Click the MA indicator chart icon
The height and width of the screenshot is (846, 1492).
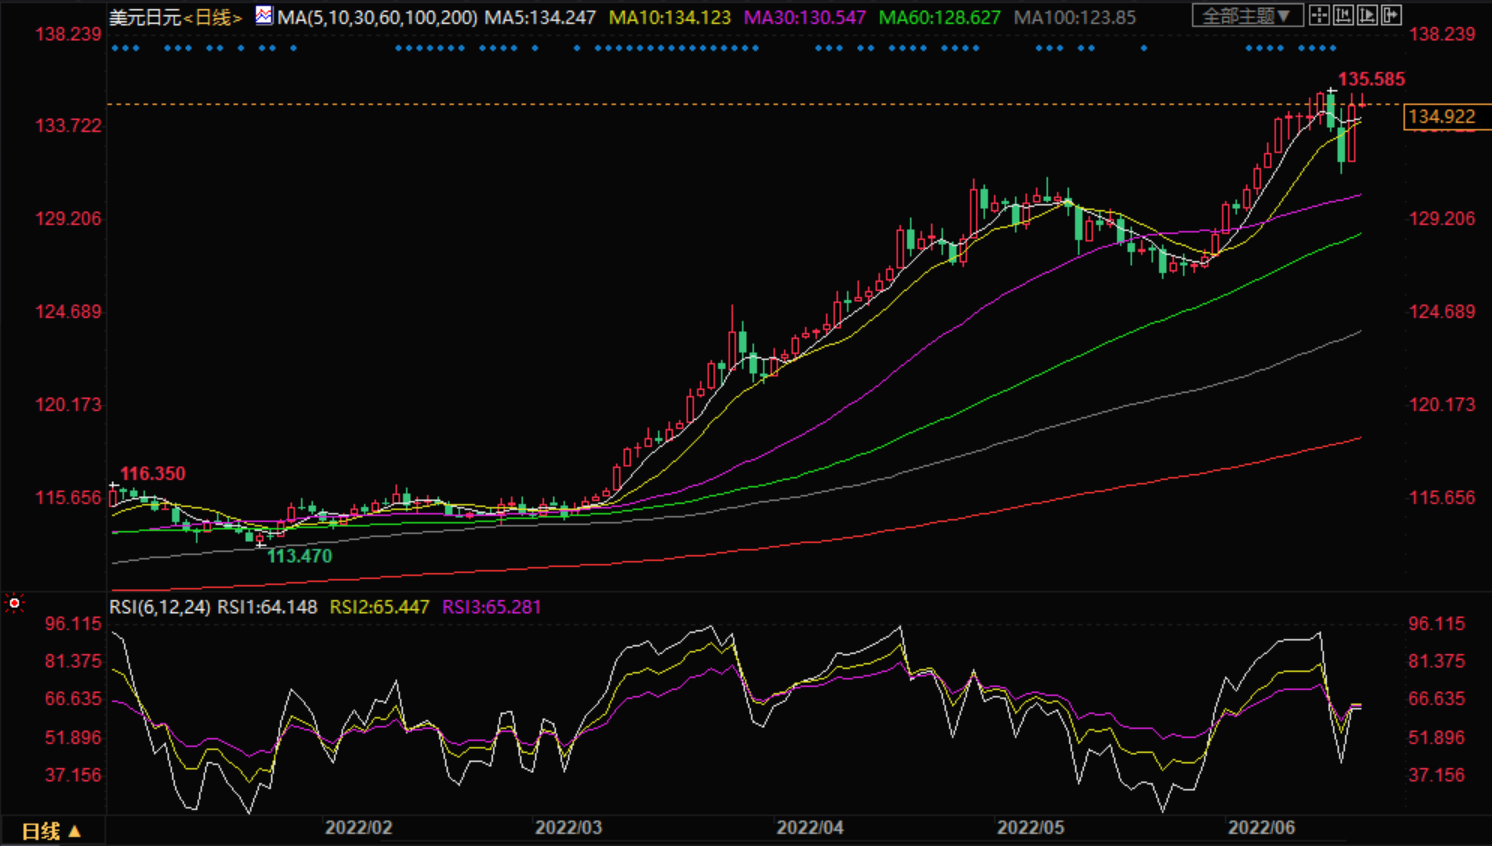[x=263, y=16]
